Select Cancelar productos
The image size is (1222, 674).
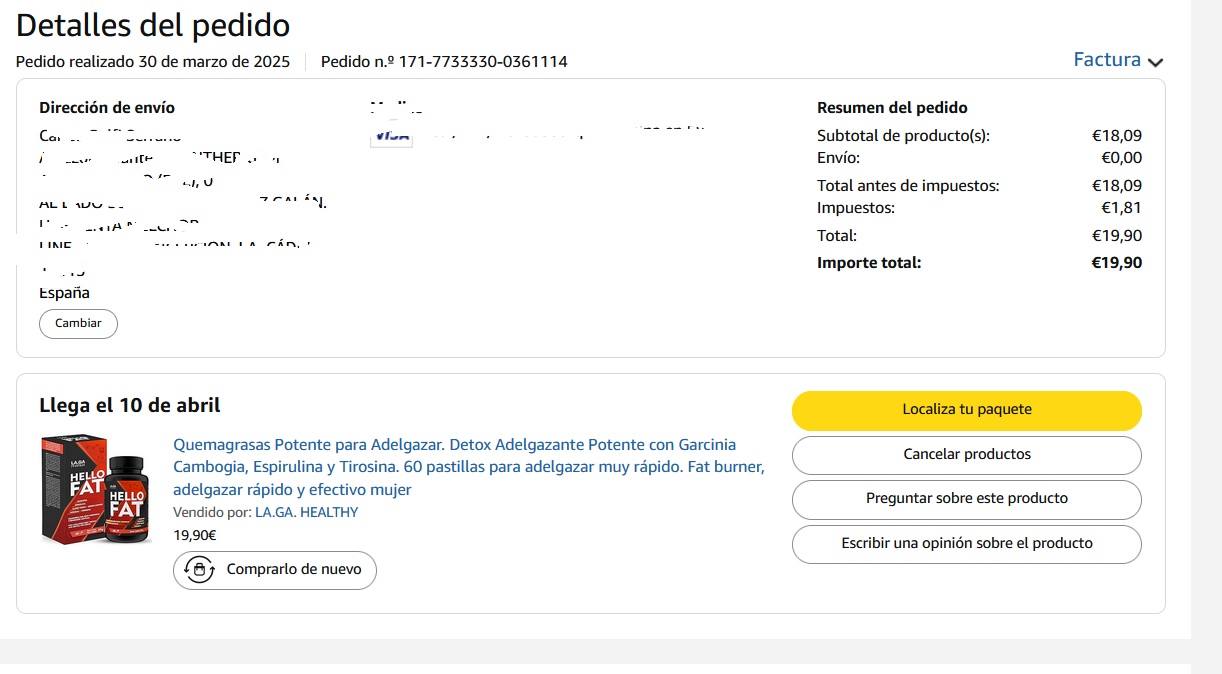point(966,455)
